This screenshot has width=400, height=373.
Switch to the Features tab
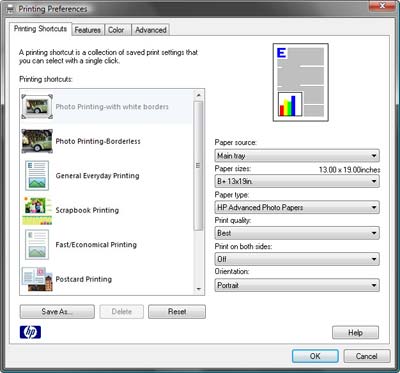tap(87, 30)
